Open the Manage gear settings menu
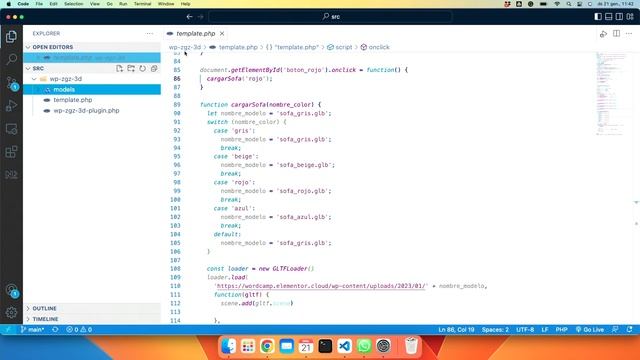The height and width of the screenshot is (360, 640). coord(11,313)
